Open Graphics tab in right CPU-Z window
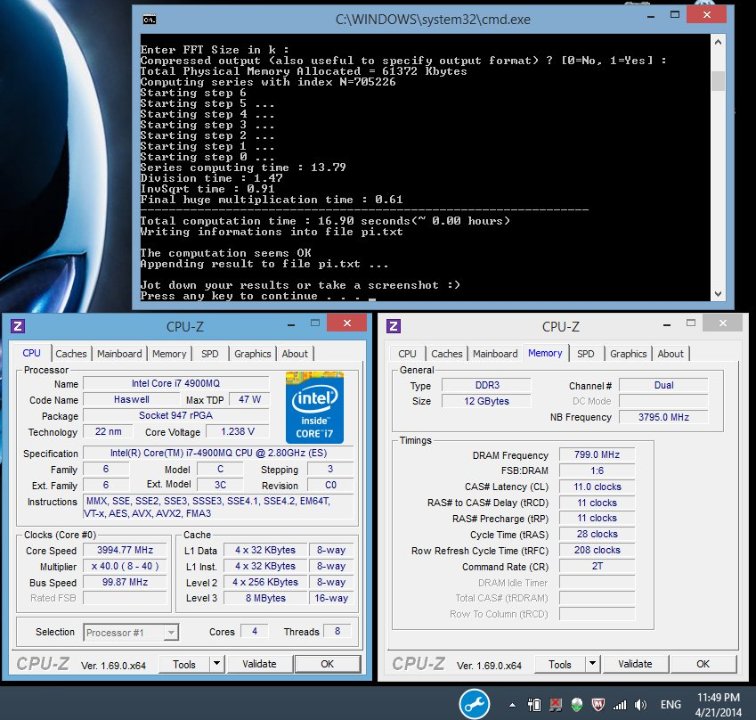The image size is (756, 720). click(628, 354)
